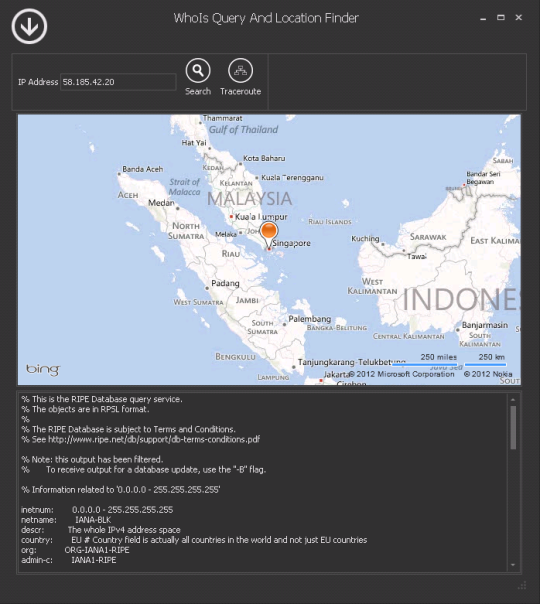The width and height of the screenshot is (540, 604).
Task: Click the 'Search' label under magnifier
Action: pyautogui.click(x=198, y=91)
